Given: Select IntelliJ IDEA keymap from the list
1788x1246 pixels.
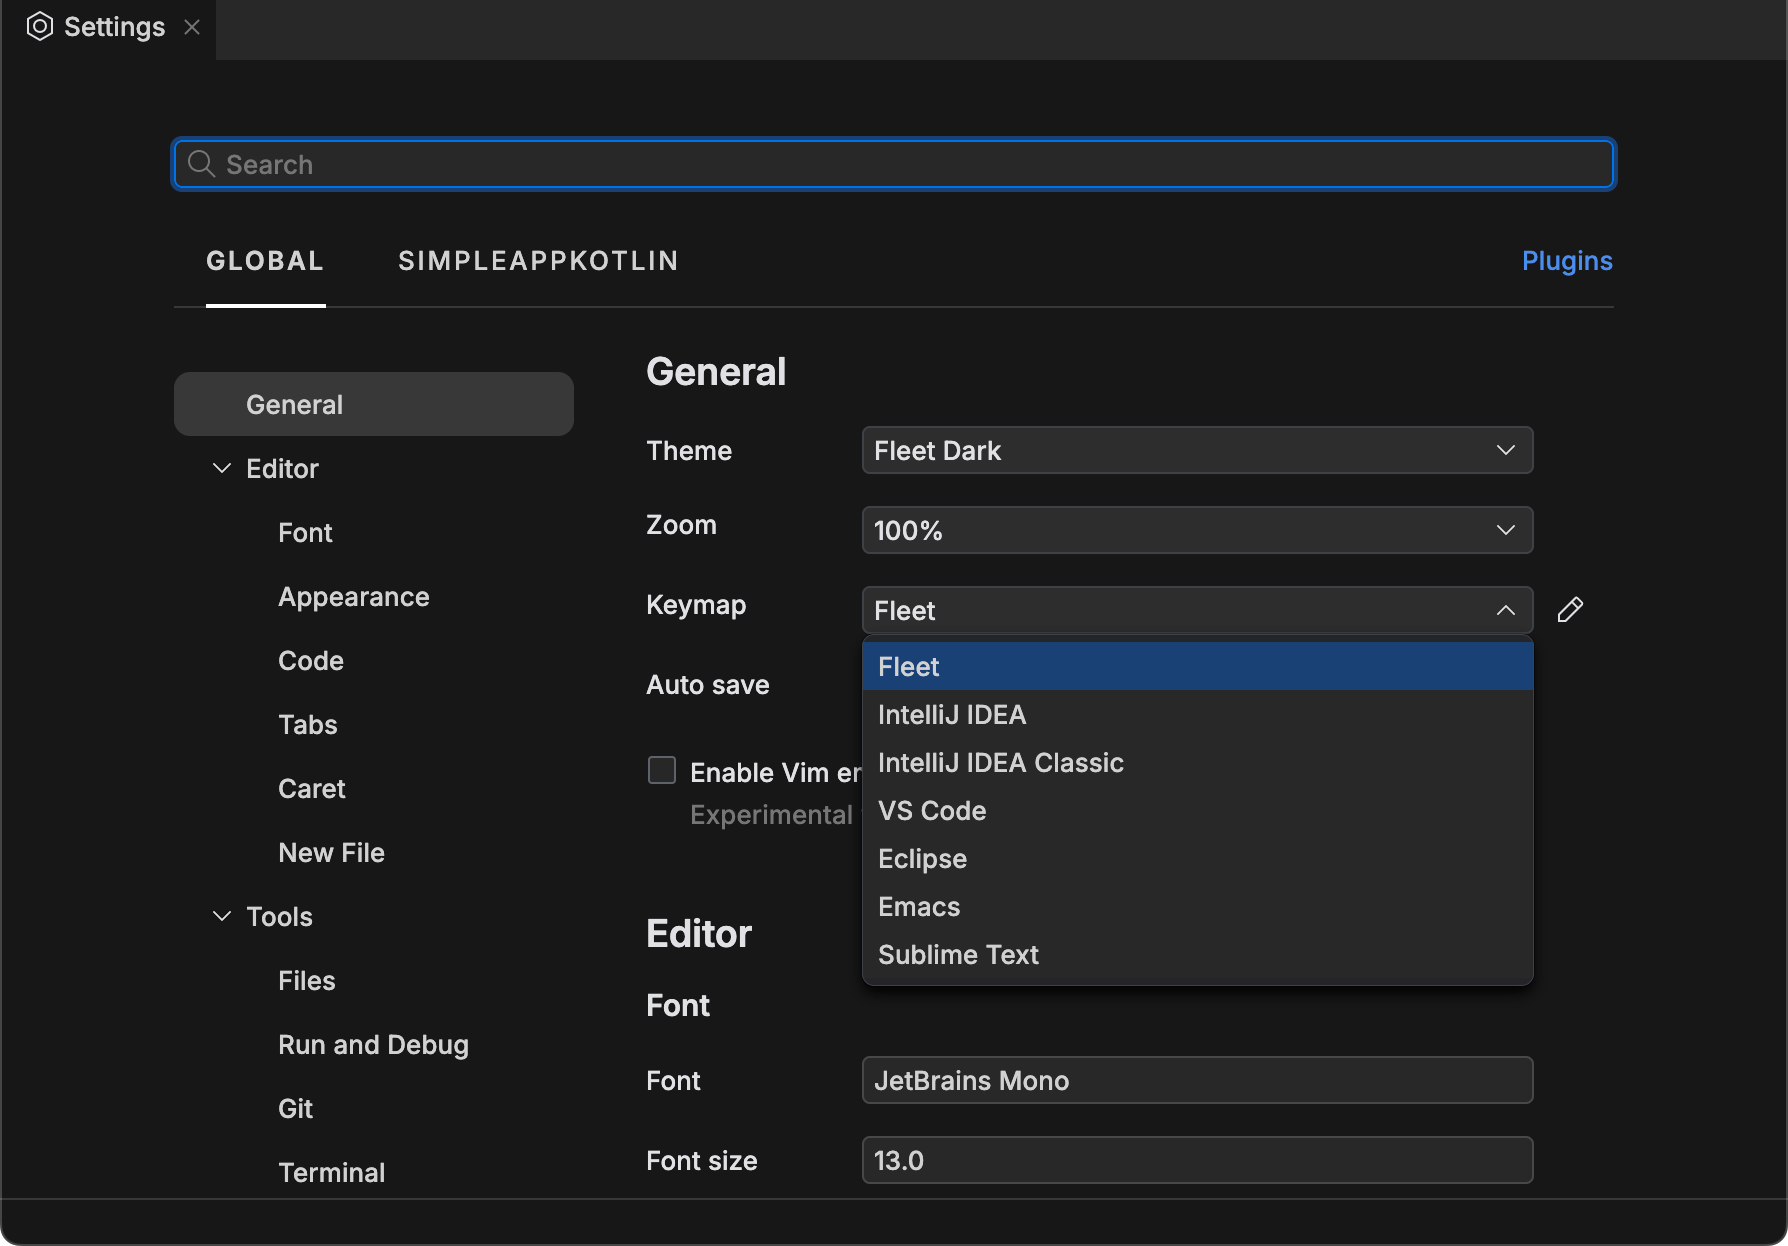Looking at the screenshot, I should point(951,714).
